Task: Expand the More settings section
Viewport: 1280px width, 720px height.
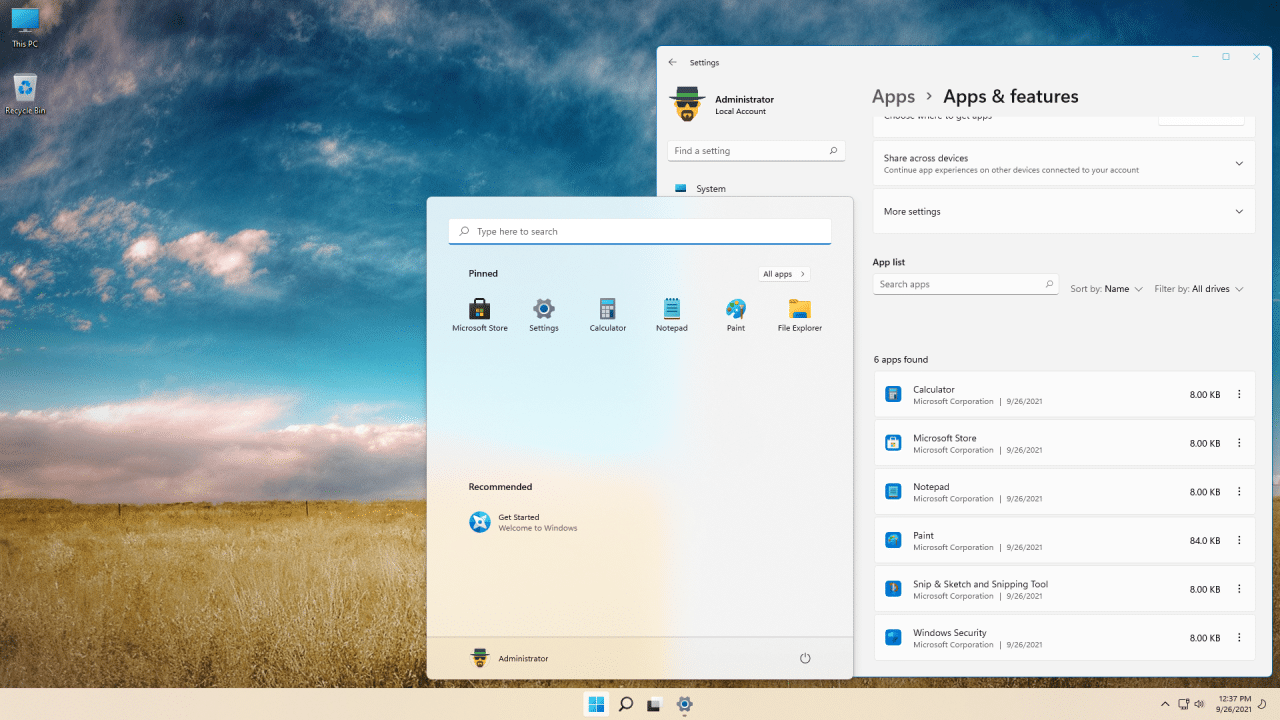Action: click(x=1064, y=211)
